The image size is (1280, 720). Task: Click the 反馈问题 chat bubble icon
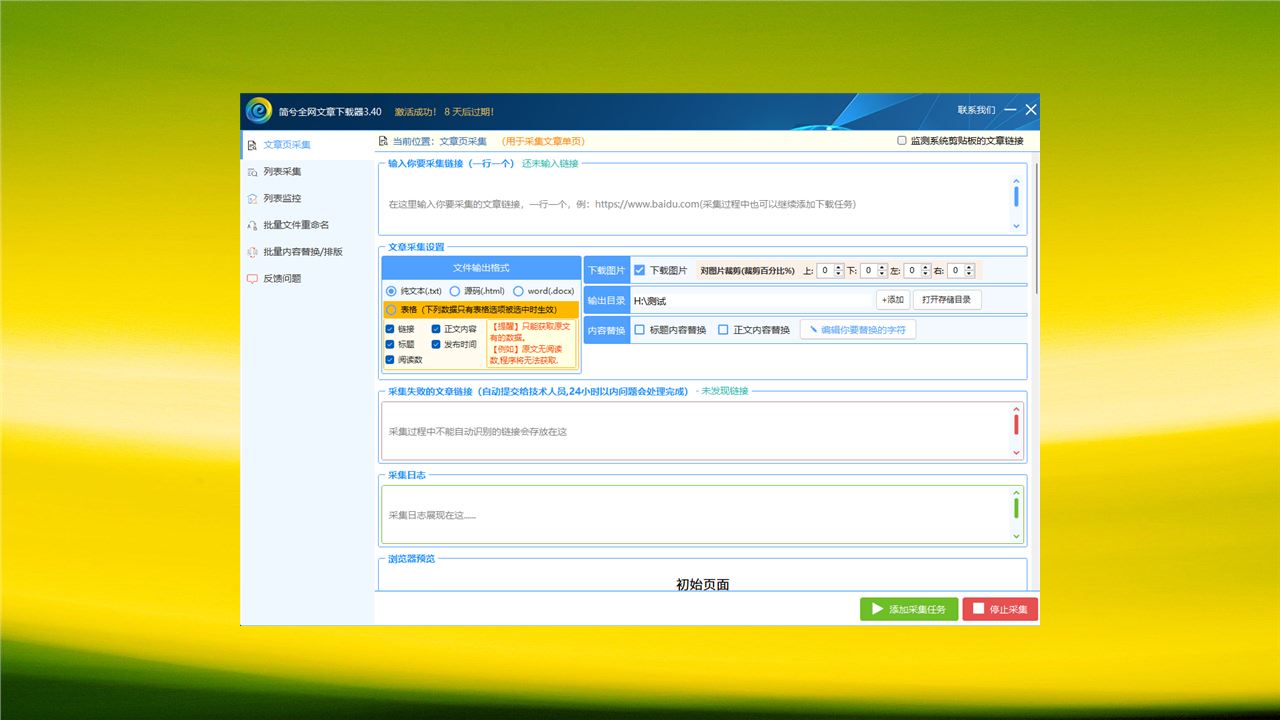click(252, 279)
